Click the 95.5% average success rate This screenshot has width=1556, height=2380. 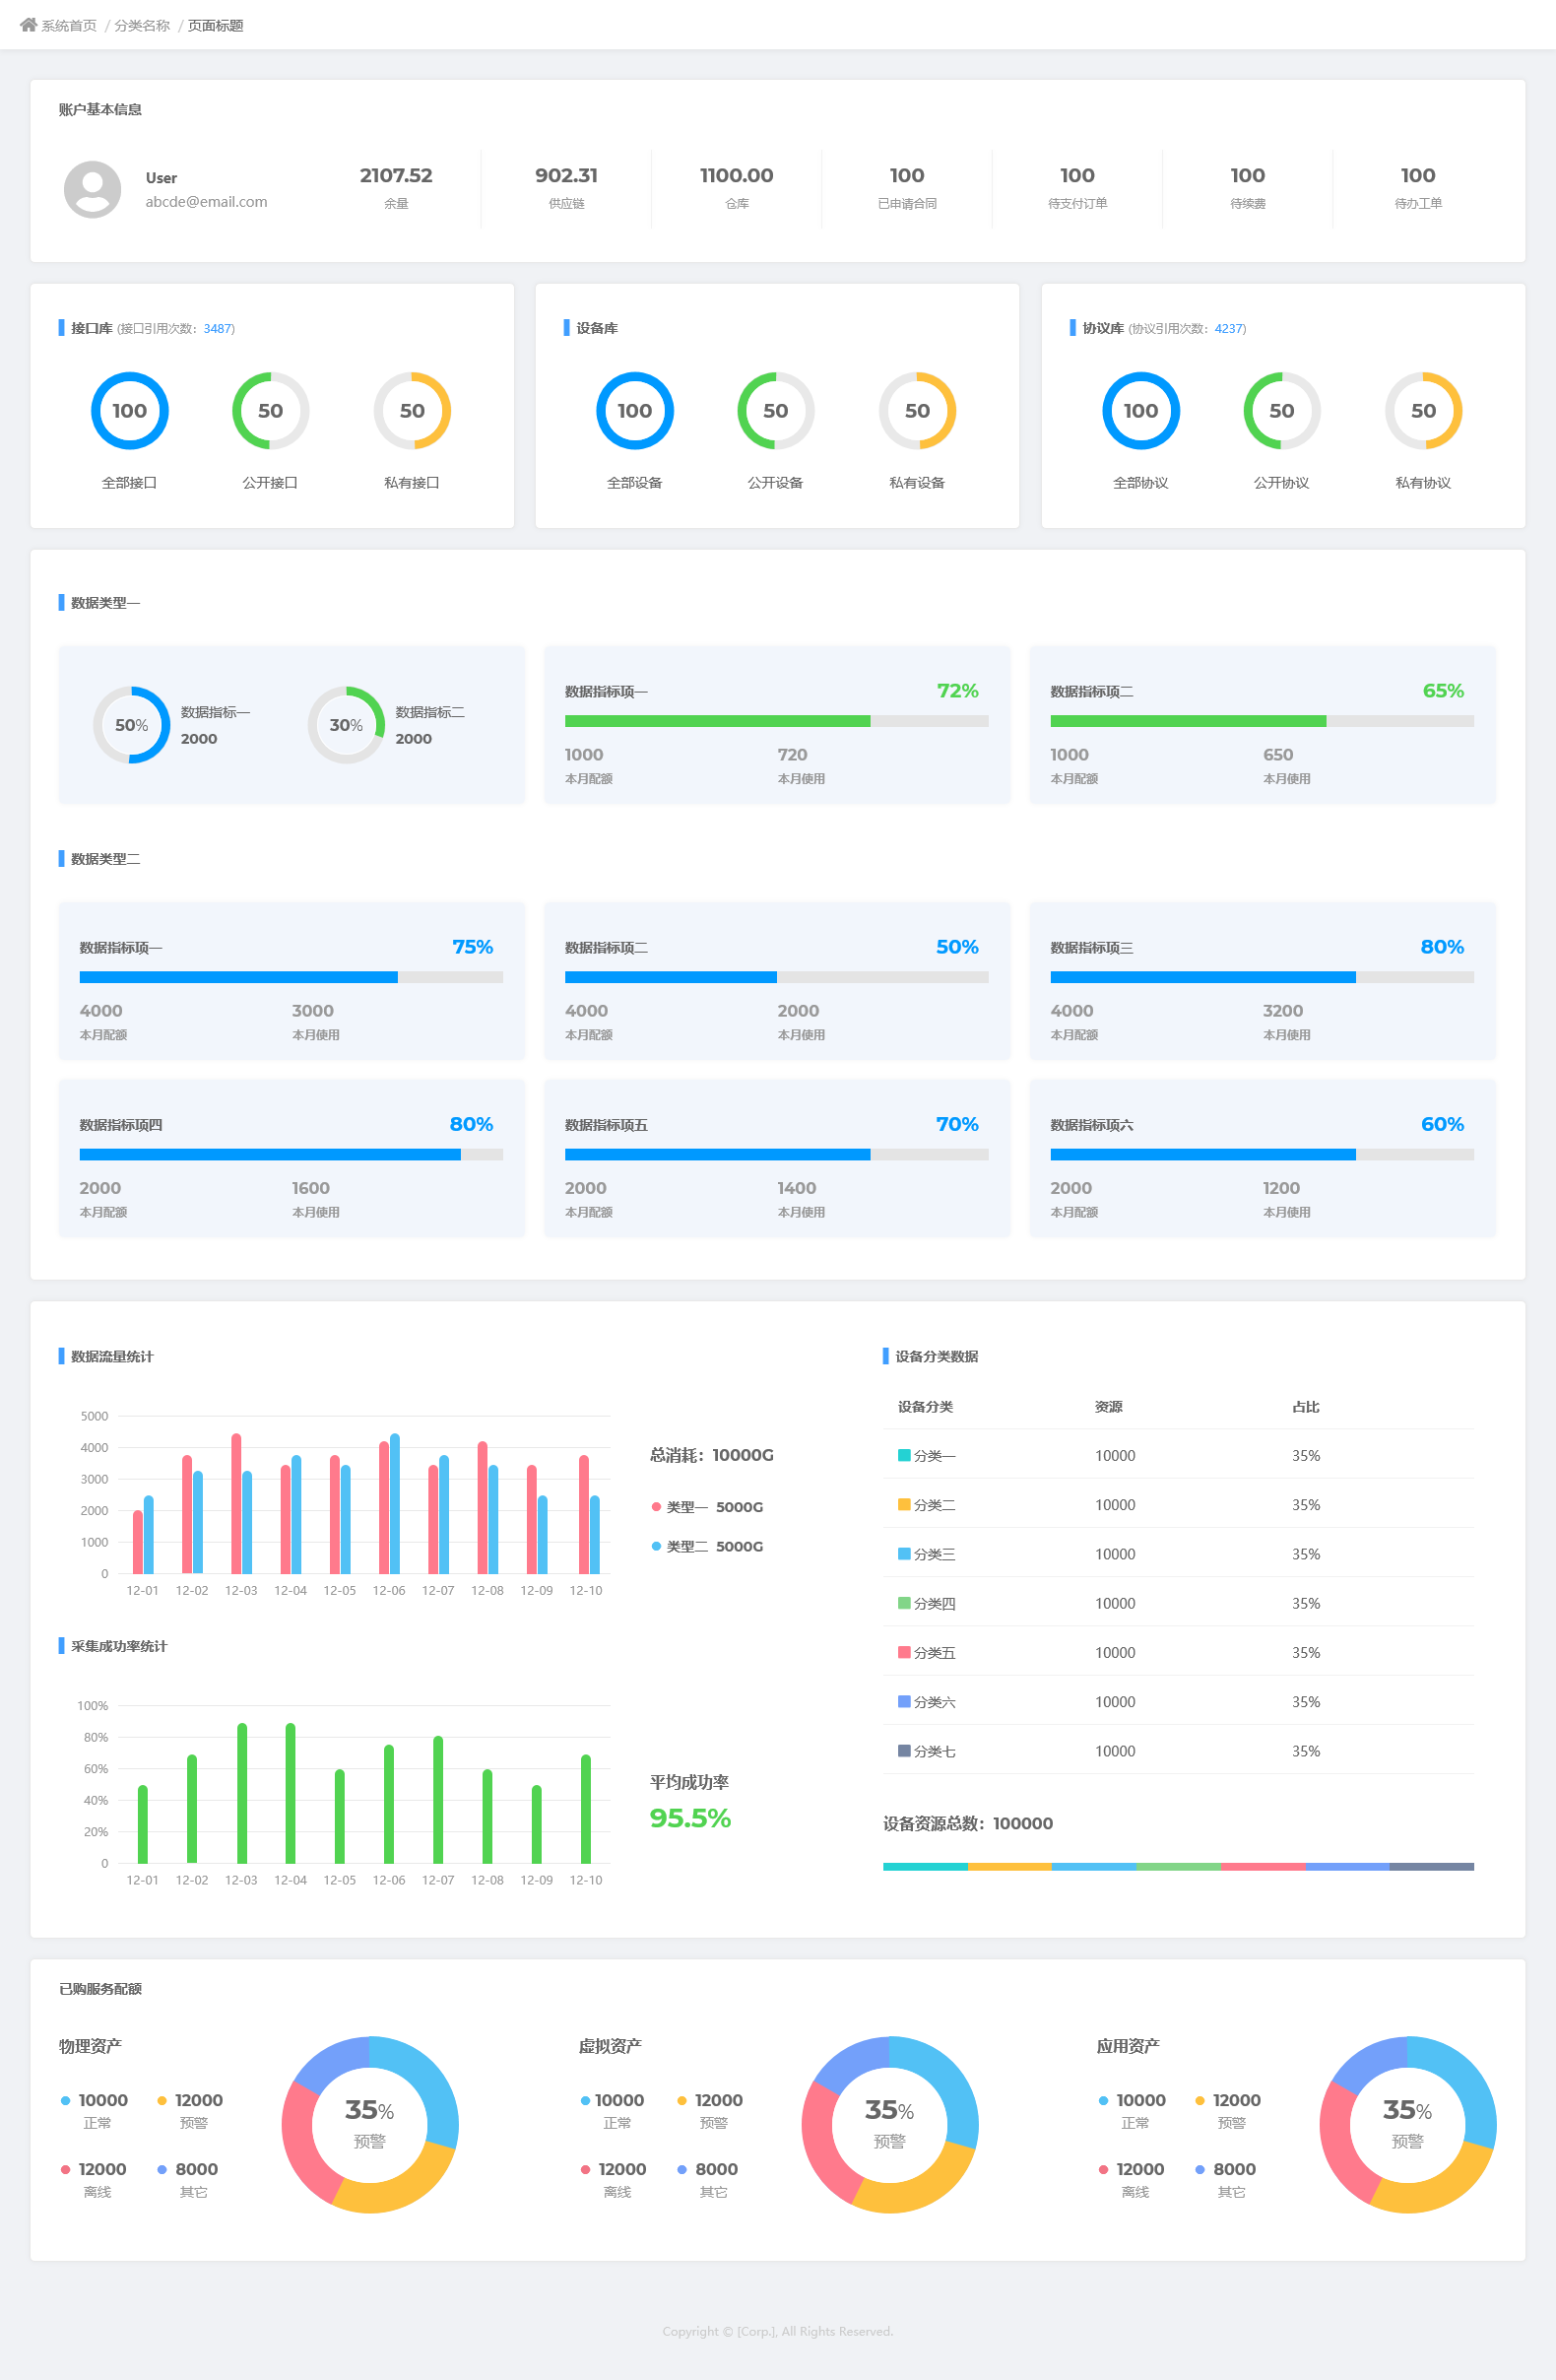690,1818
